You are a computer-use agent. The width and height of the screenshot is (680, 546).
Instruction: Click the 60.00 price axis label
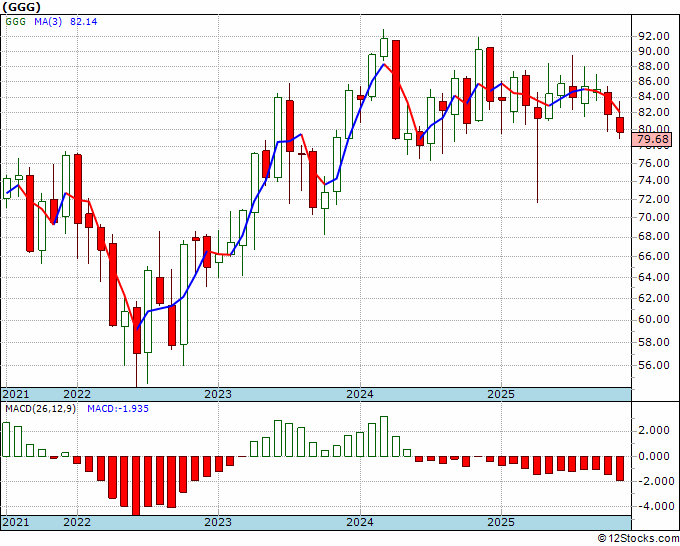[x=654, y=320]
